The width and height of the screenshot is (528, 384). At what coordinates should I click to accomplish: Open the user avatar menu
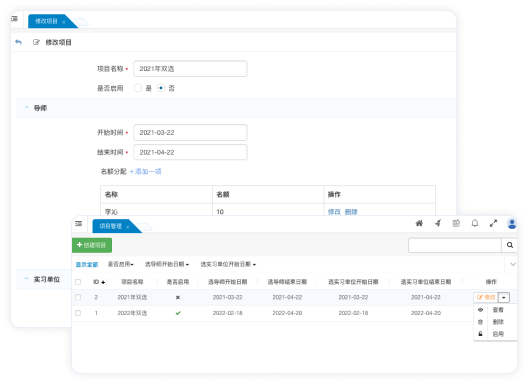tap(512, 223)
